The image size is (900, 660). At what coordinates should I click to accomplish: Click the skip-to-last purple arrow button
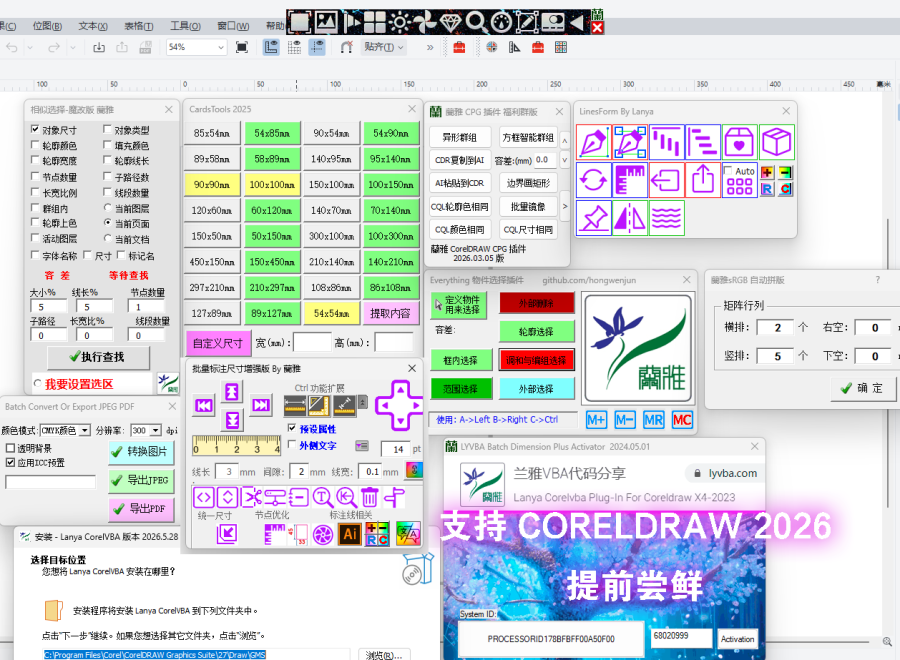261,405
